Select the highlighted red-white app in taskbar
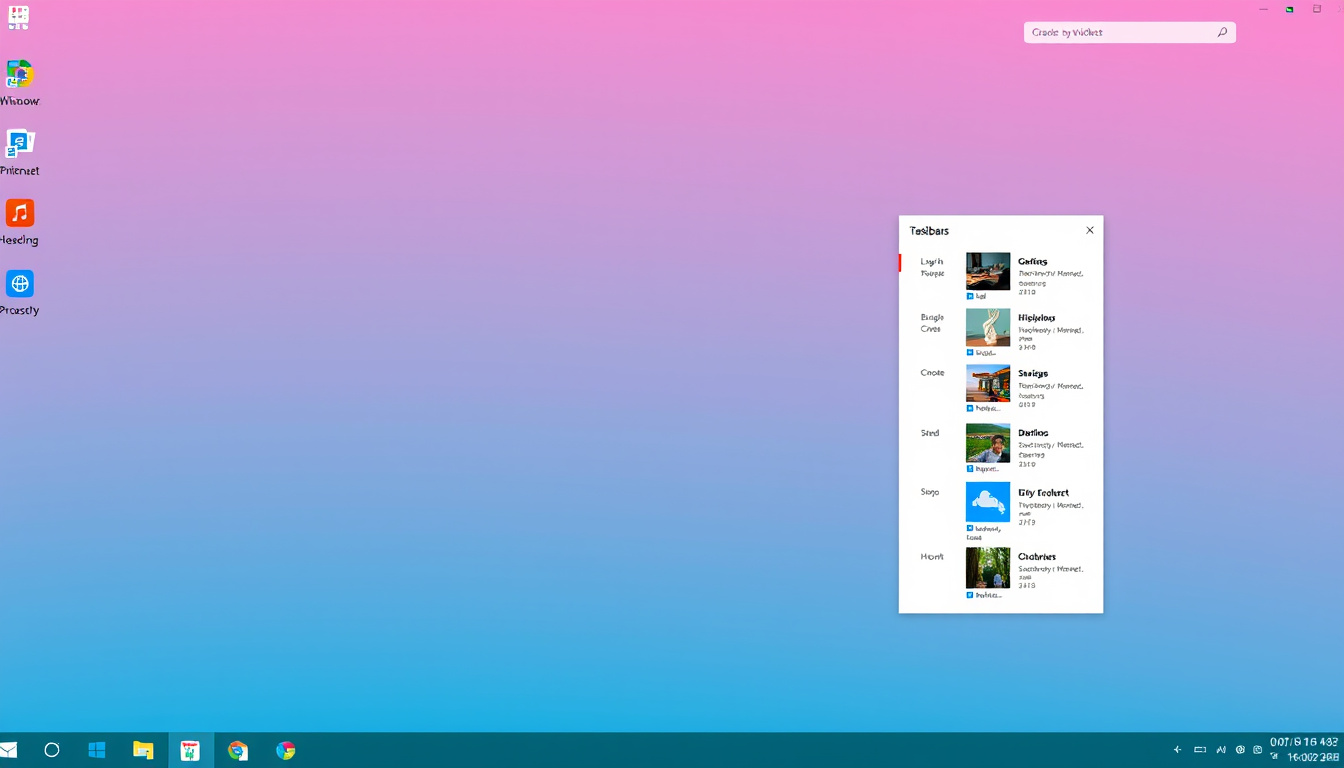This screenshot has width=1344, height=768. click(190, 750)
